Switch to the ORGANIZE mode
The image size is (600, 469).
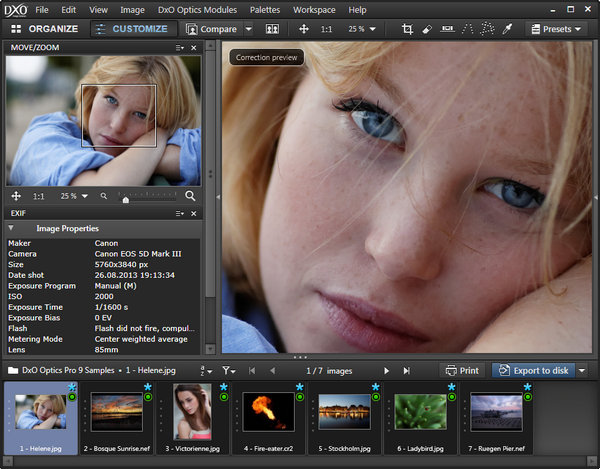point(45,29)
